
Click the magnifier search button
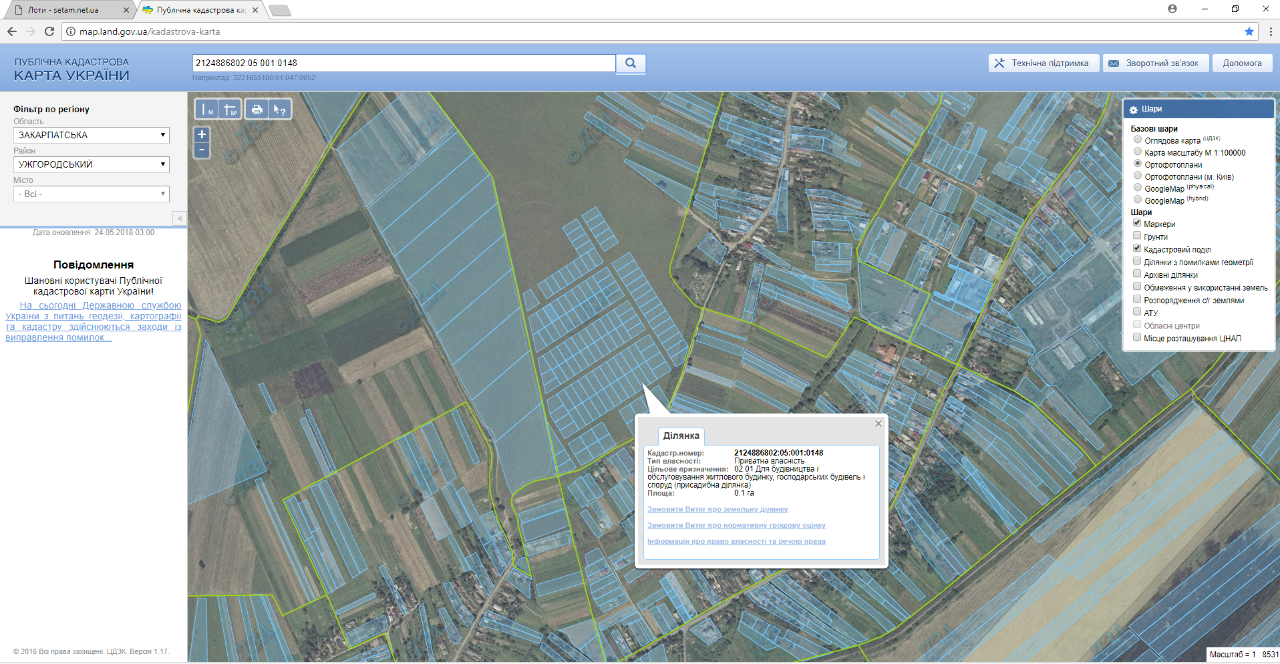631,63
